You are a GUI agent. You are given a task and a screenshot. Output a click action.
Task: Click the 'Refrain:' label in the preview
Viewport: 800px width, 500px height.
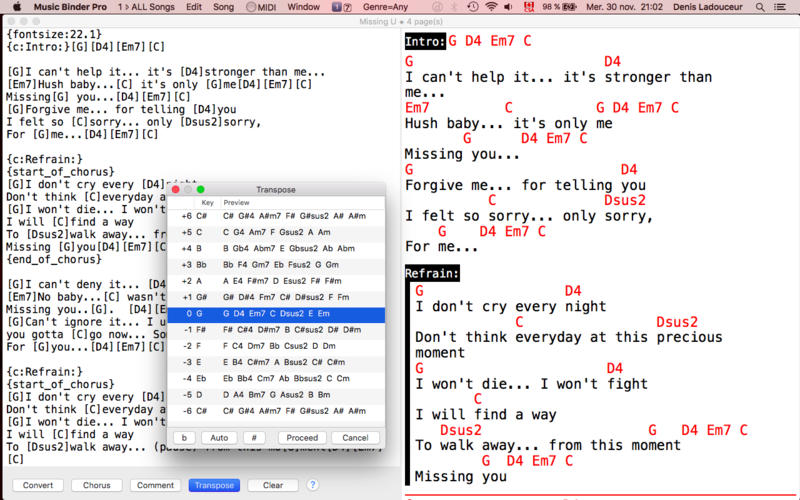[432, 273]
